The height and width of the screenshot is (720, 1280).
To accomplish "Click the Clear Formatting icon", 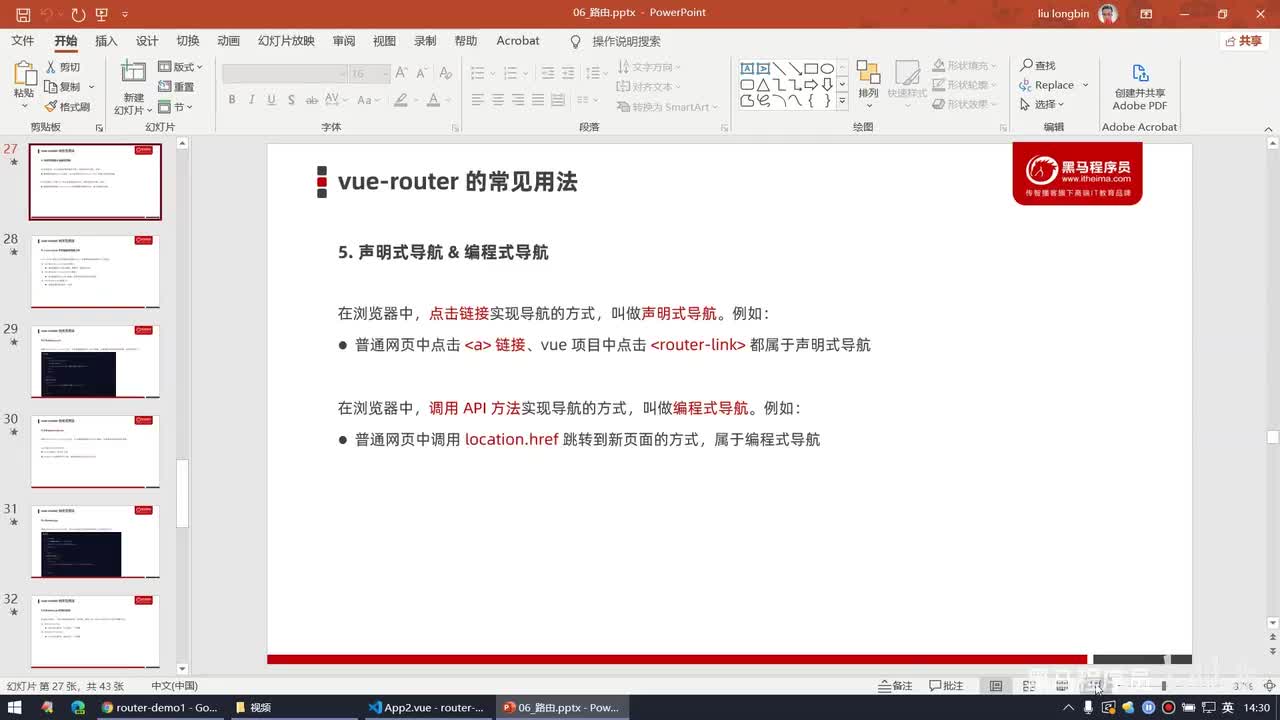I will (444, 73).
